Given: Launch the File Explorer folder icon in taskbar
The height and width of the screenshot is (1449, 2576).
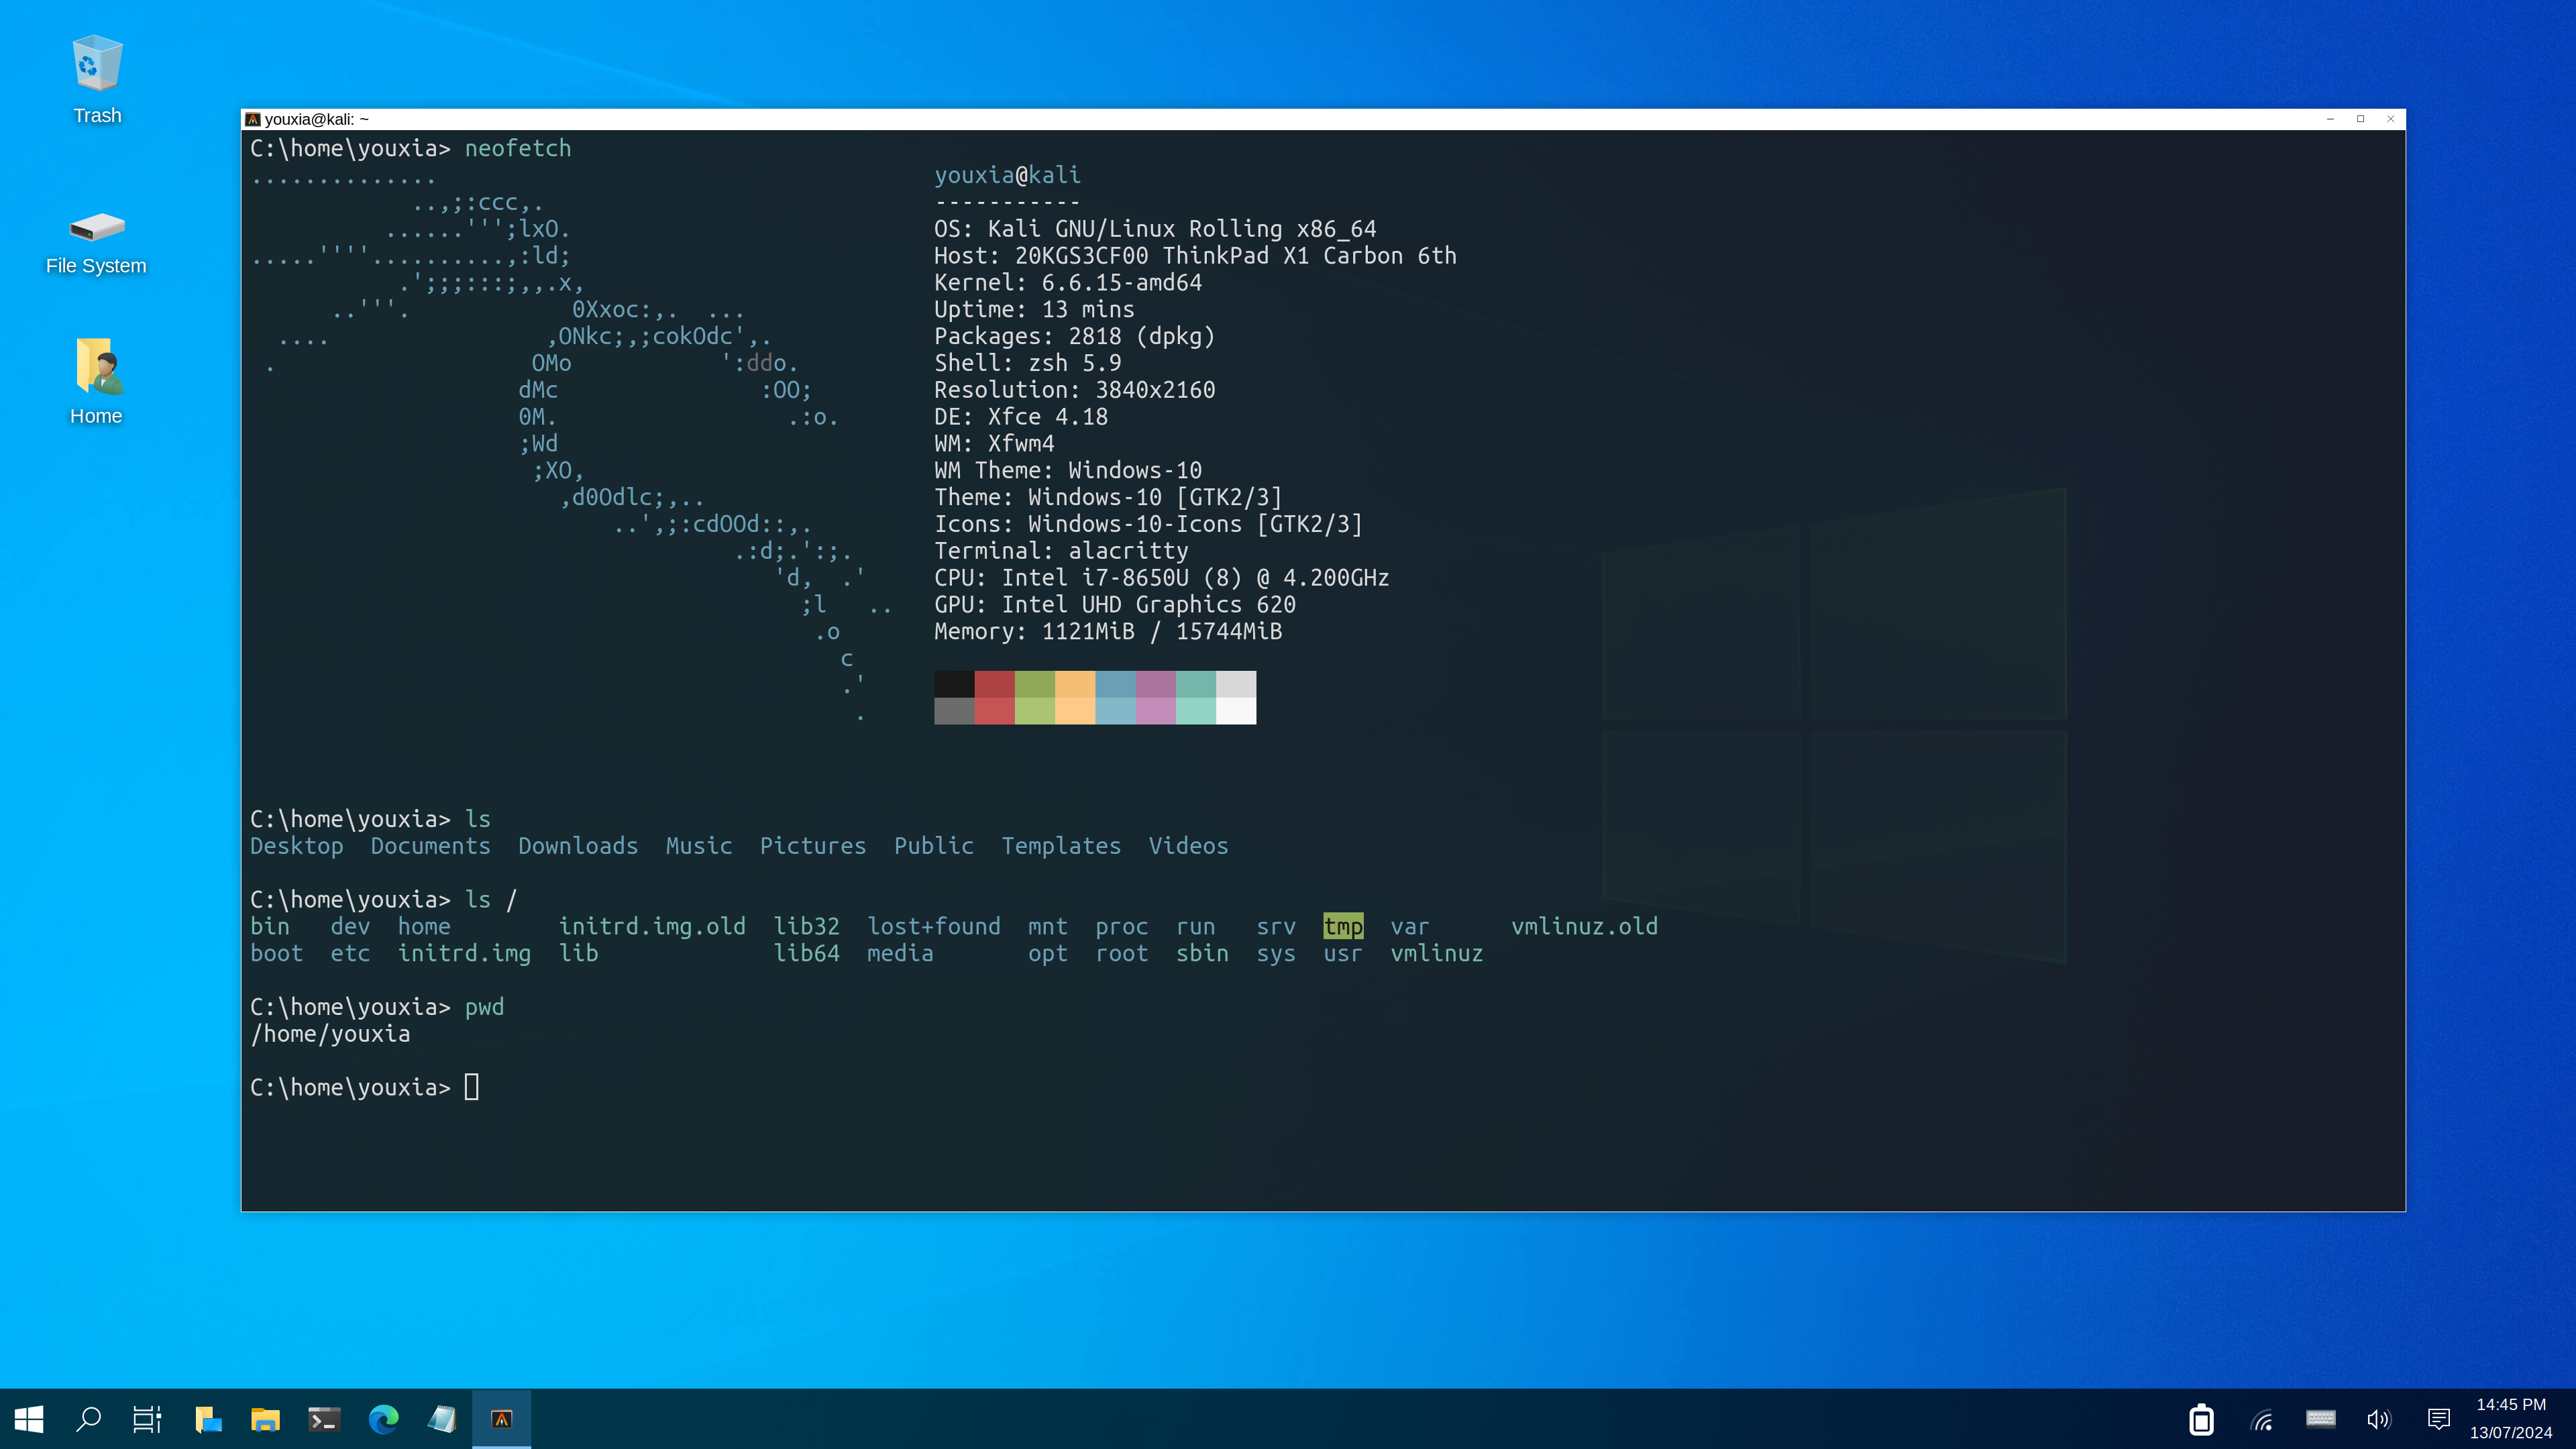Looking at the screenshot, I should click(x=265, y=1418).
